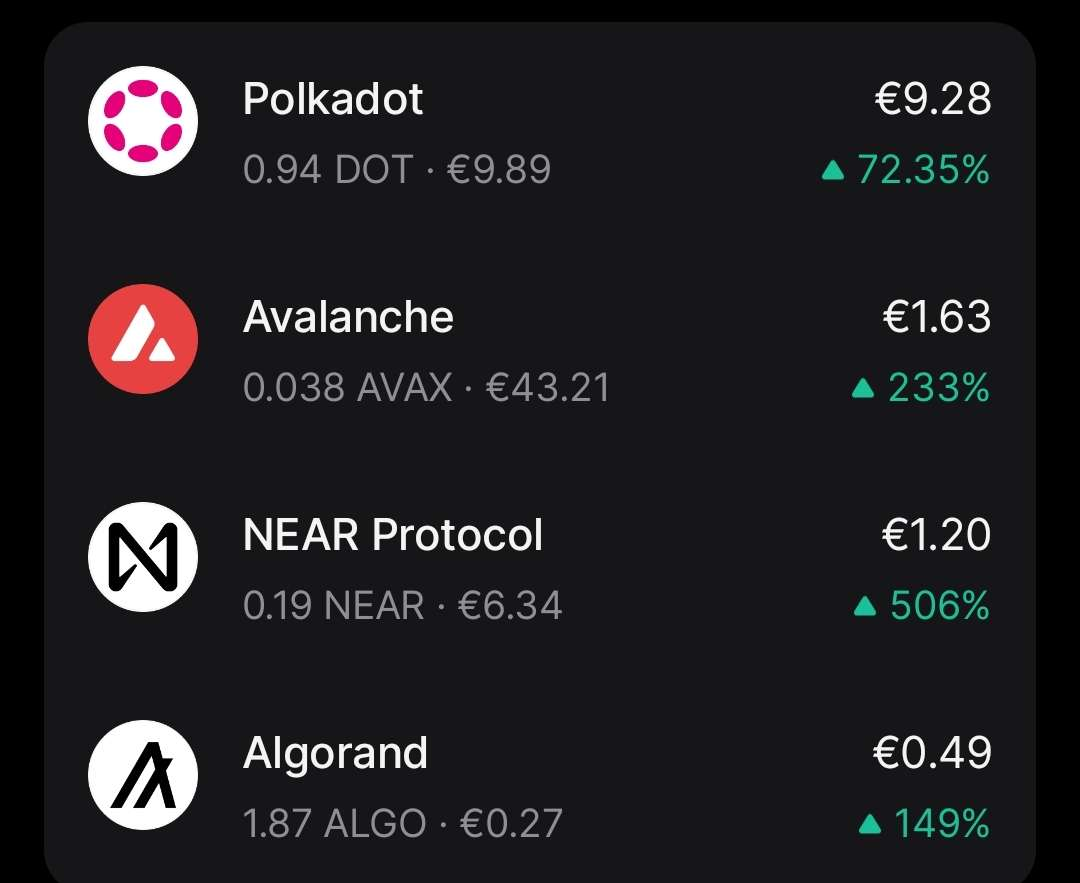Image resolution: width=1080 pixels, height=883 pixels.
Task: Tap the 0.038 AVAX balance text
Action: click(348, 387)
